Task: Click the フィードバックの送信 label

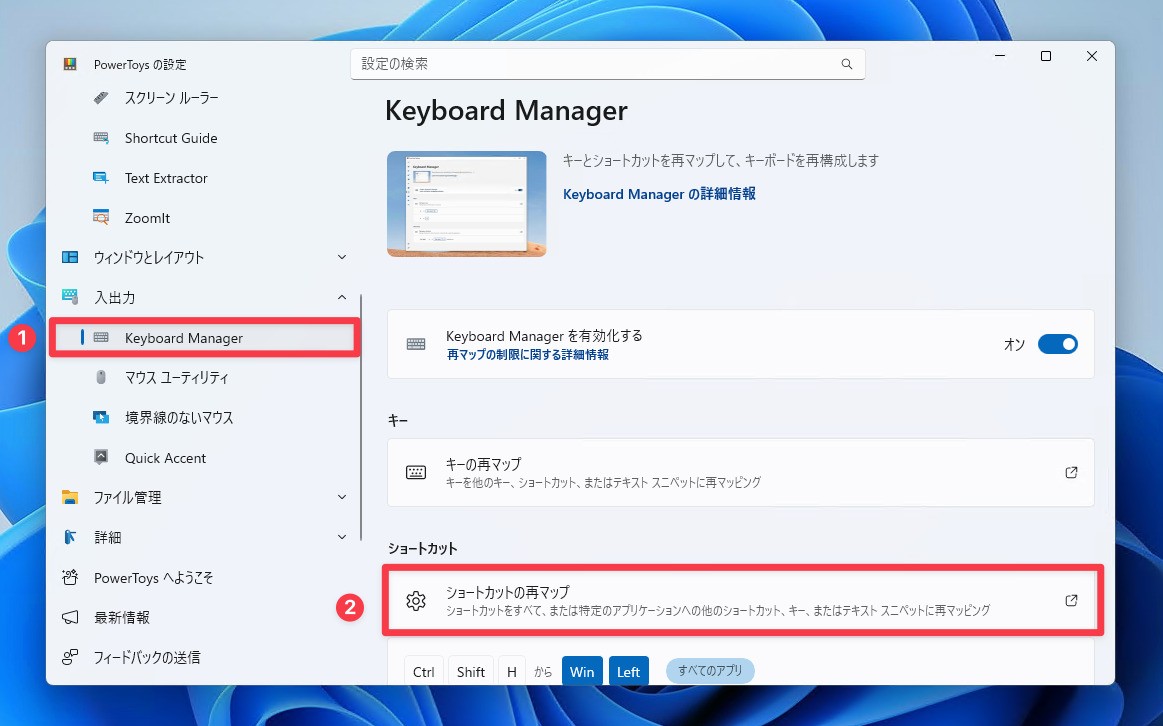Action: [x=147, y=657]
